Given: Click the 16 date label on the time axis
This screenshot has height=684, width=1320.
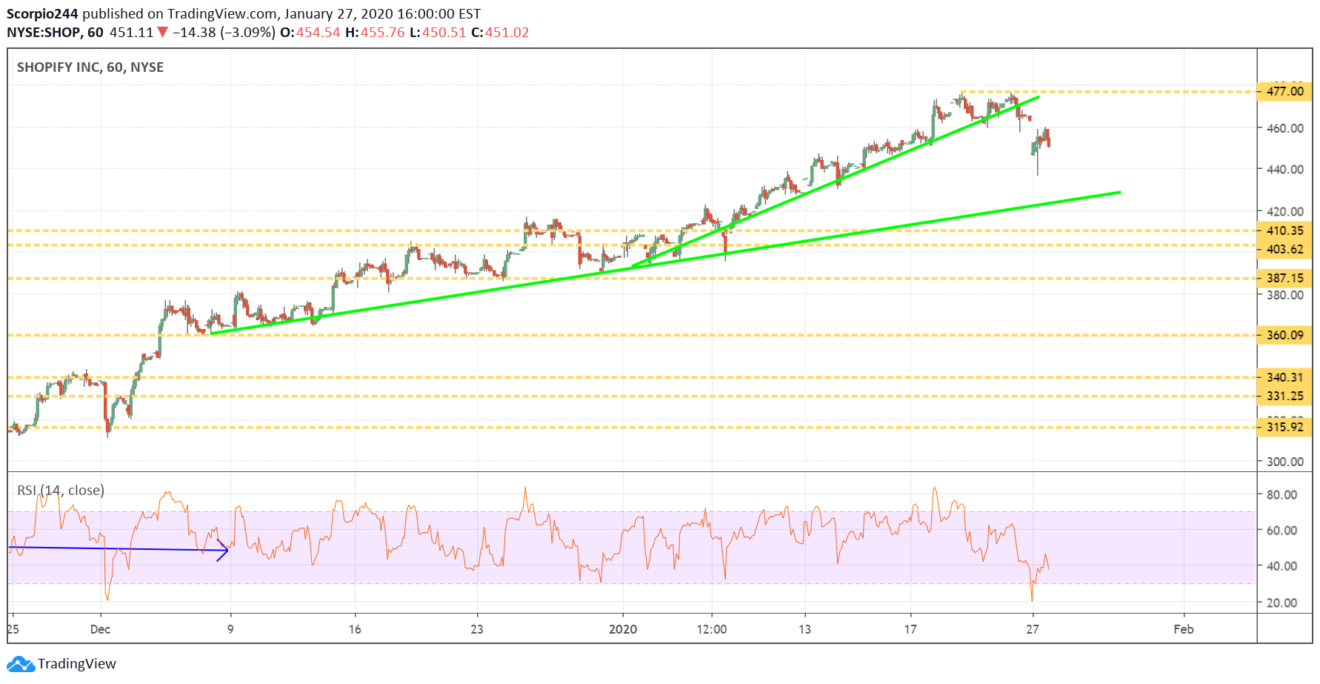Looking at the screenshot, I should click(356, 631).
